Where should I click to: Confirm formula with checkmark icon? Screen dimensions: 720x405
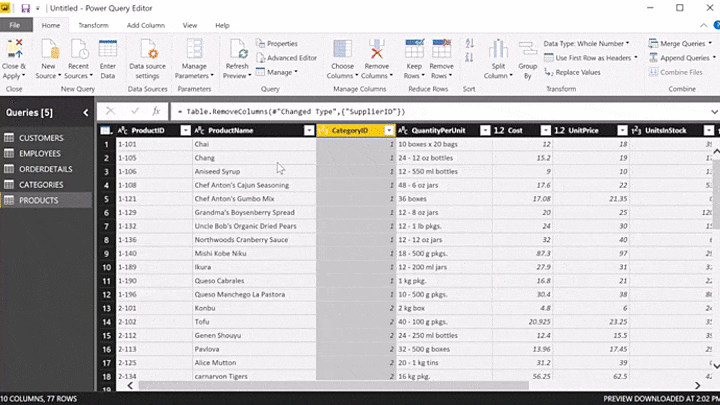135,111
